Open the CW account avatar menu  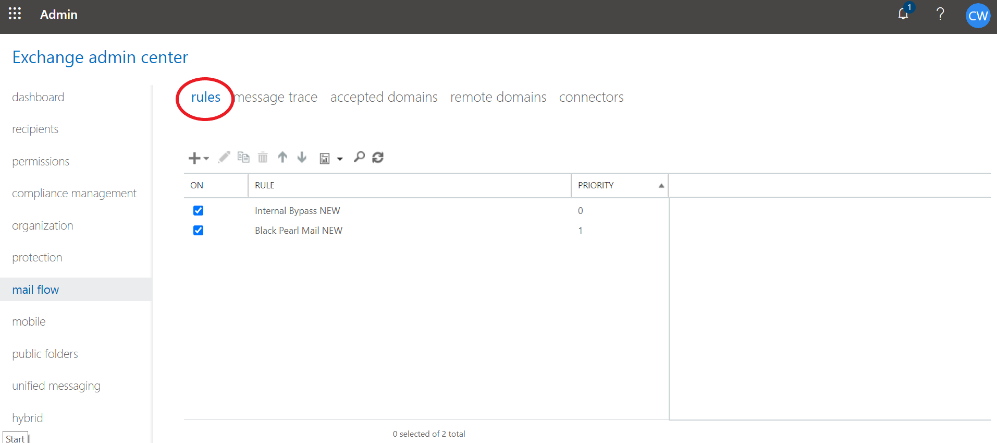(977, 15)
